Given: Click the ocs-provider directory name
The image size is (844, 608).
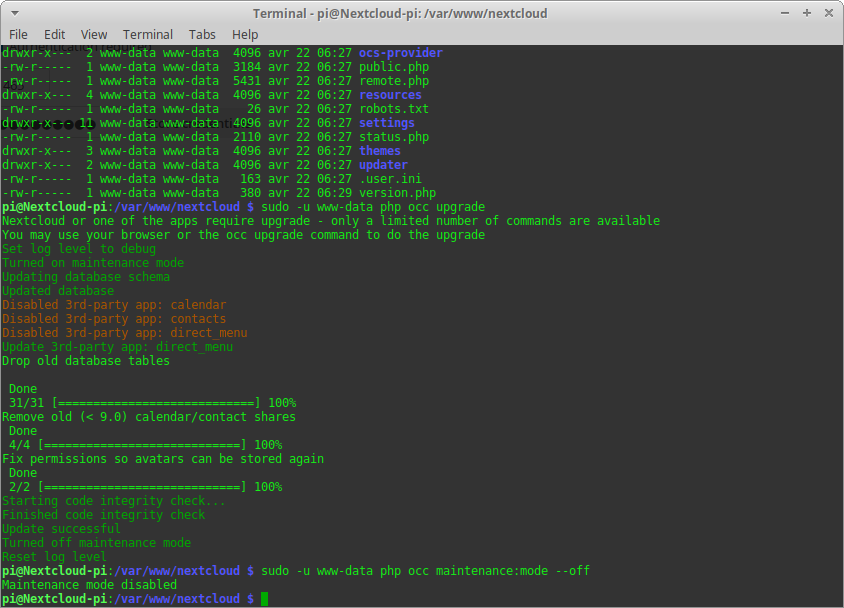Looking at the screenshot, I should click(400, 53).
